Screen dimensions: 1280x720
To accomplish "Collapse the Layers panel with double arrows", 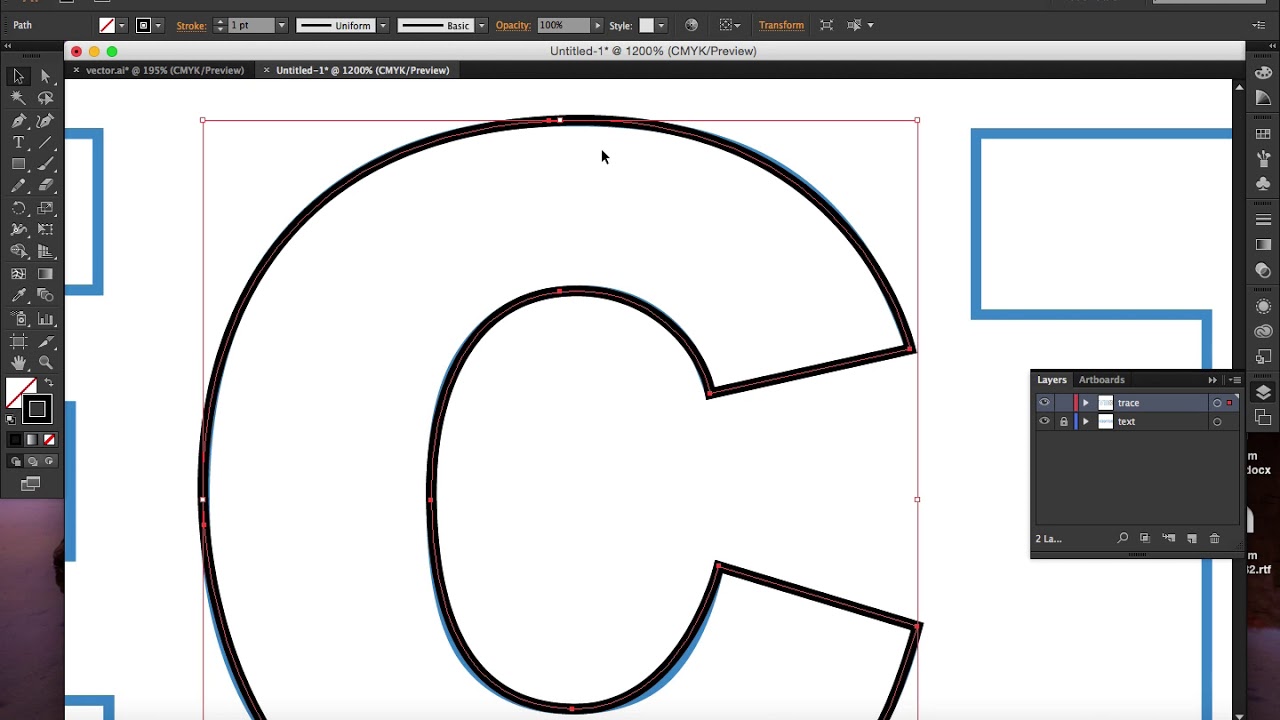I will 1212,380.
